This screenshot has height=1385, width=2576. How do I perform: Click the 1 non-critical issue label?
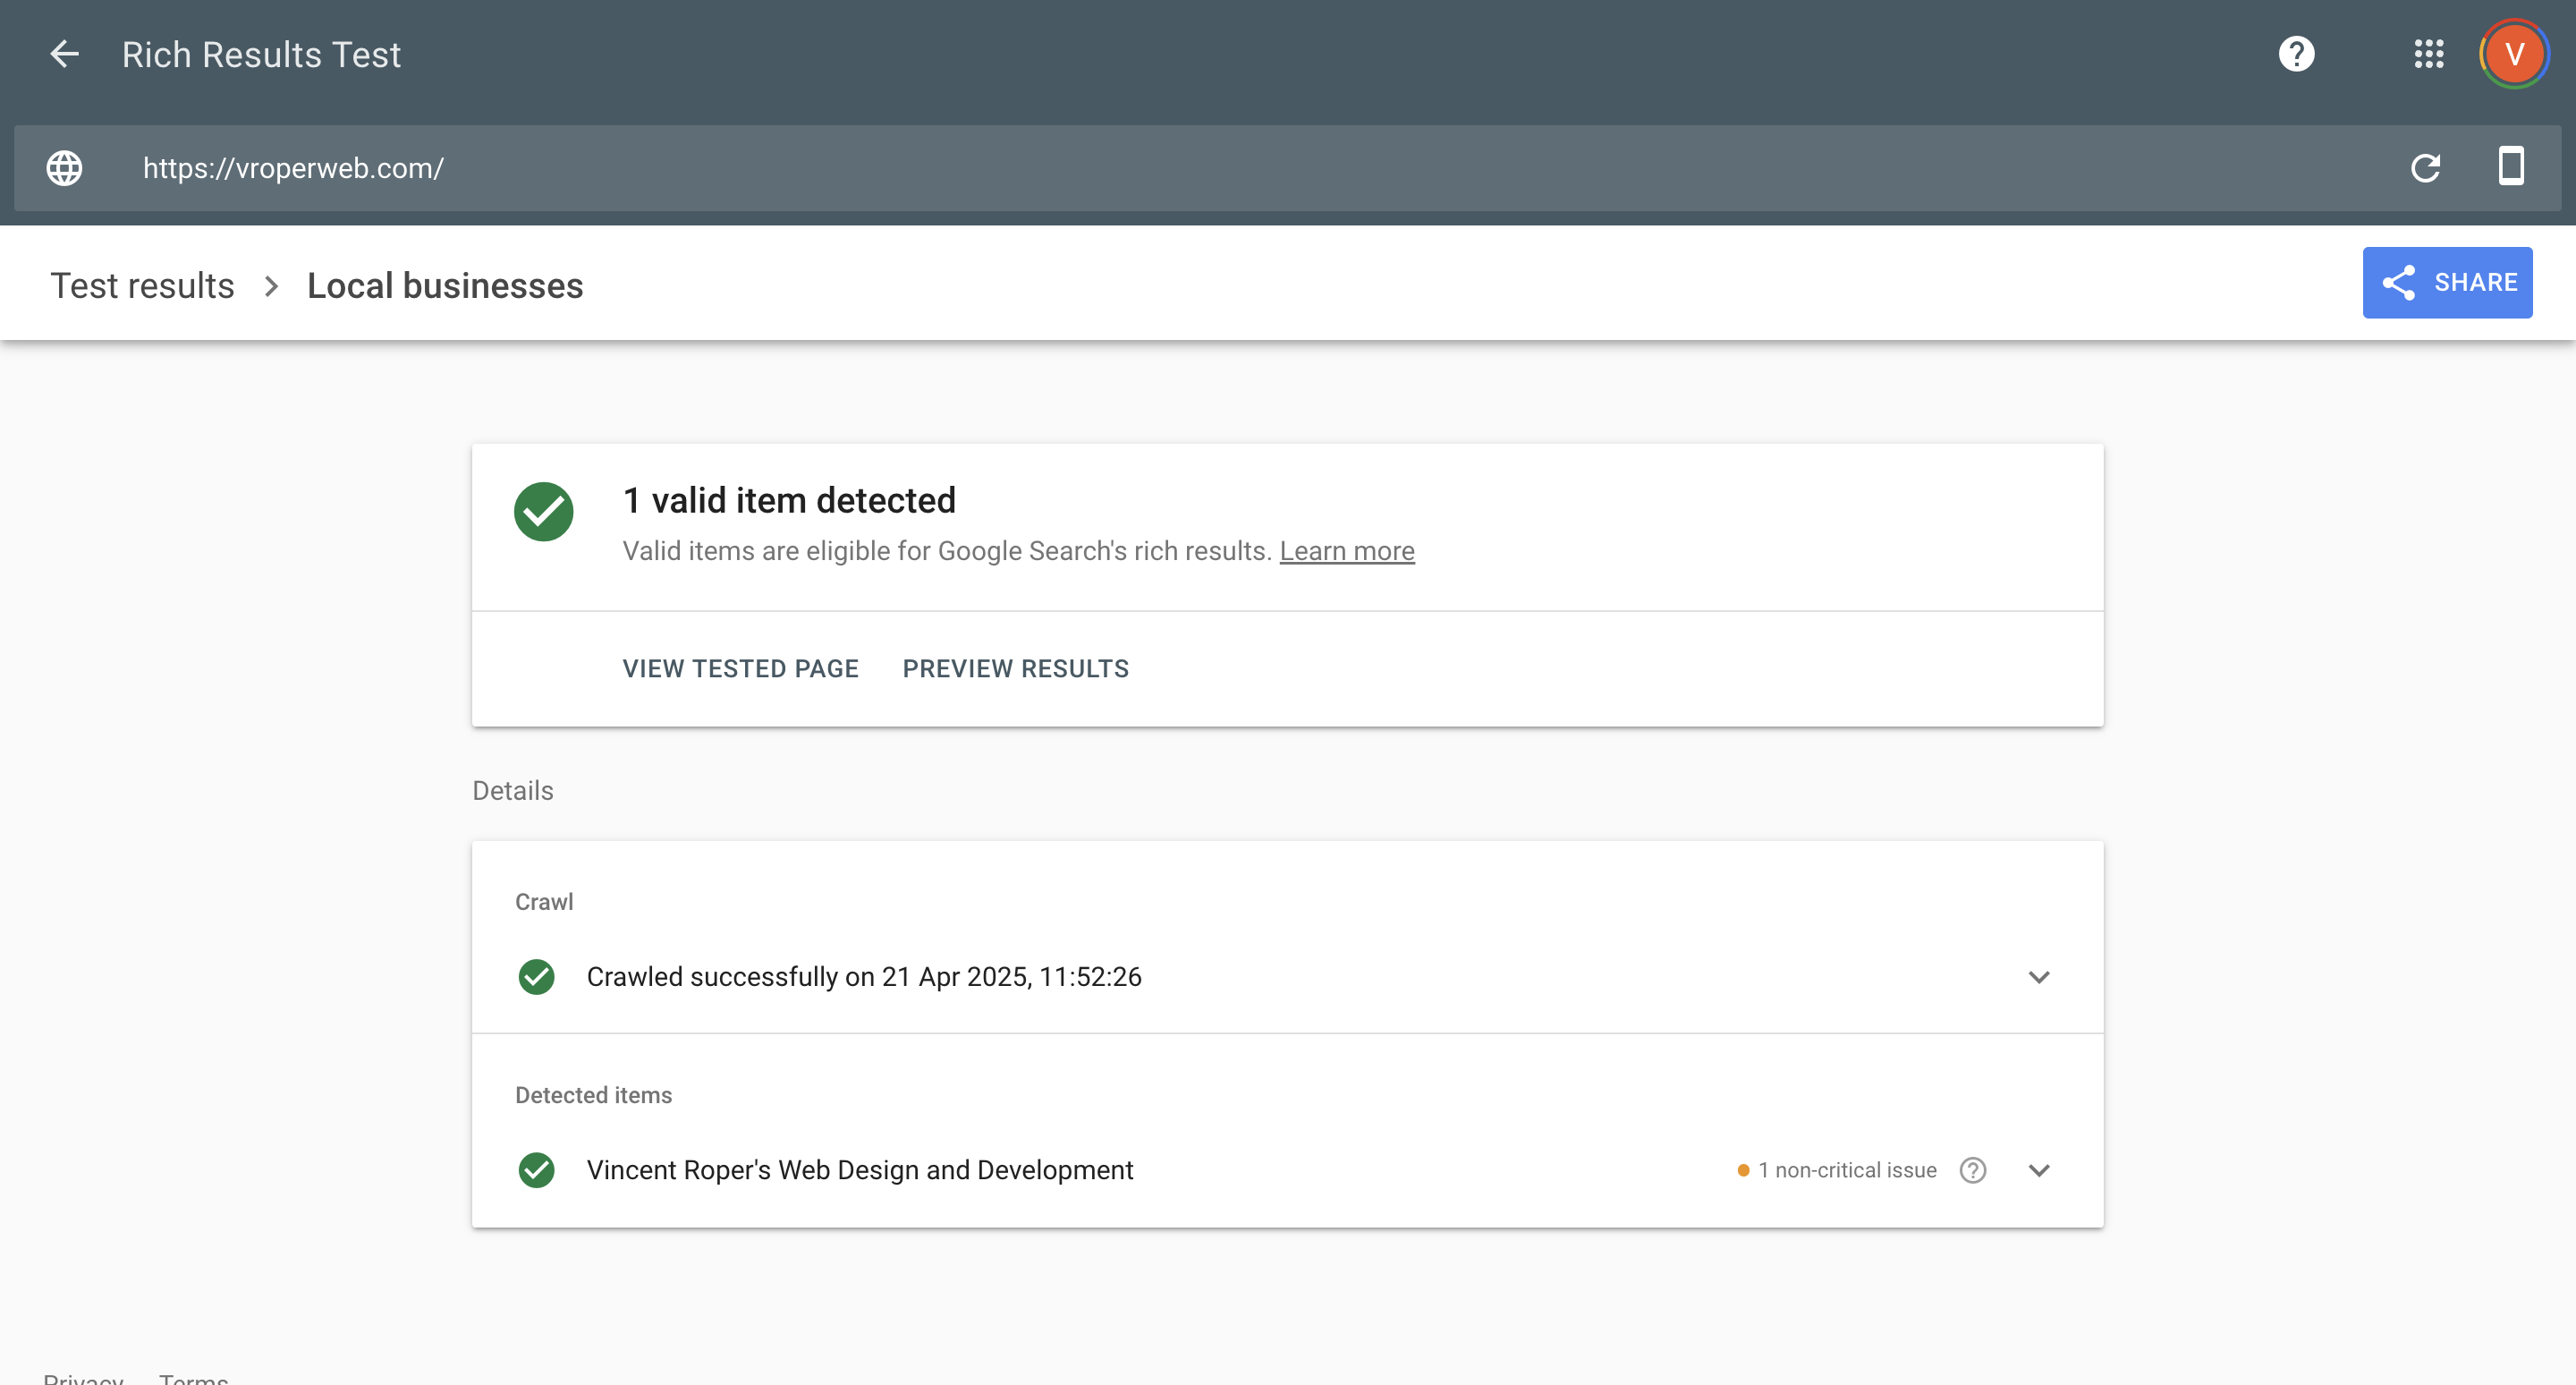click(1847, 1170)
